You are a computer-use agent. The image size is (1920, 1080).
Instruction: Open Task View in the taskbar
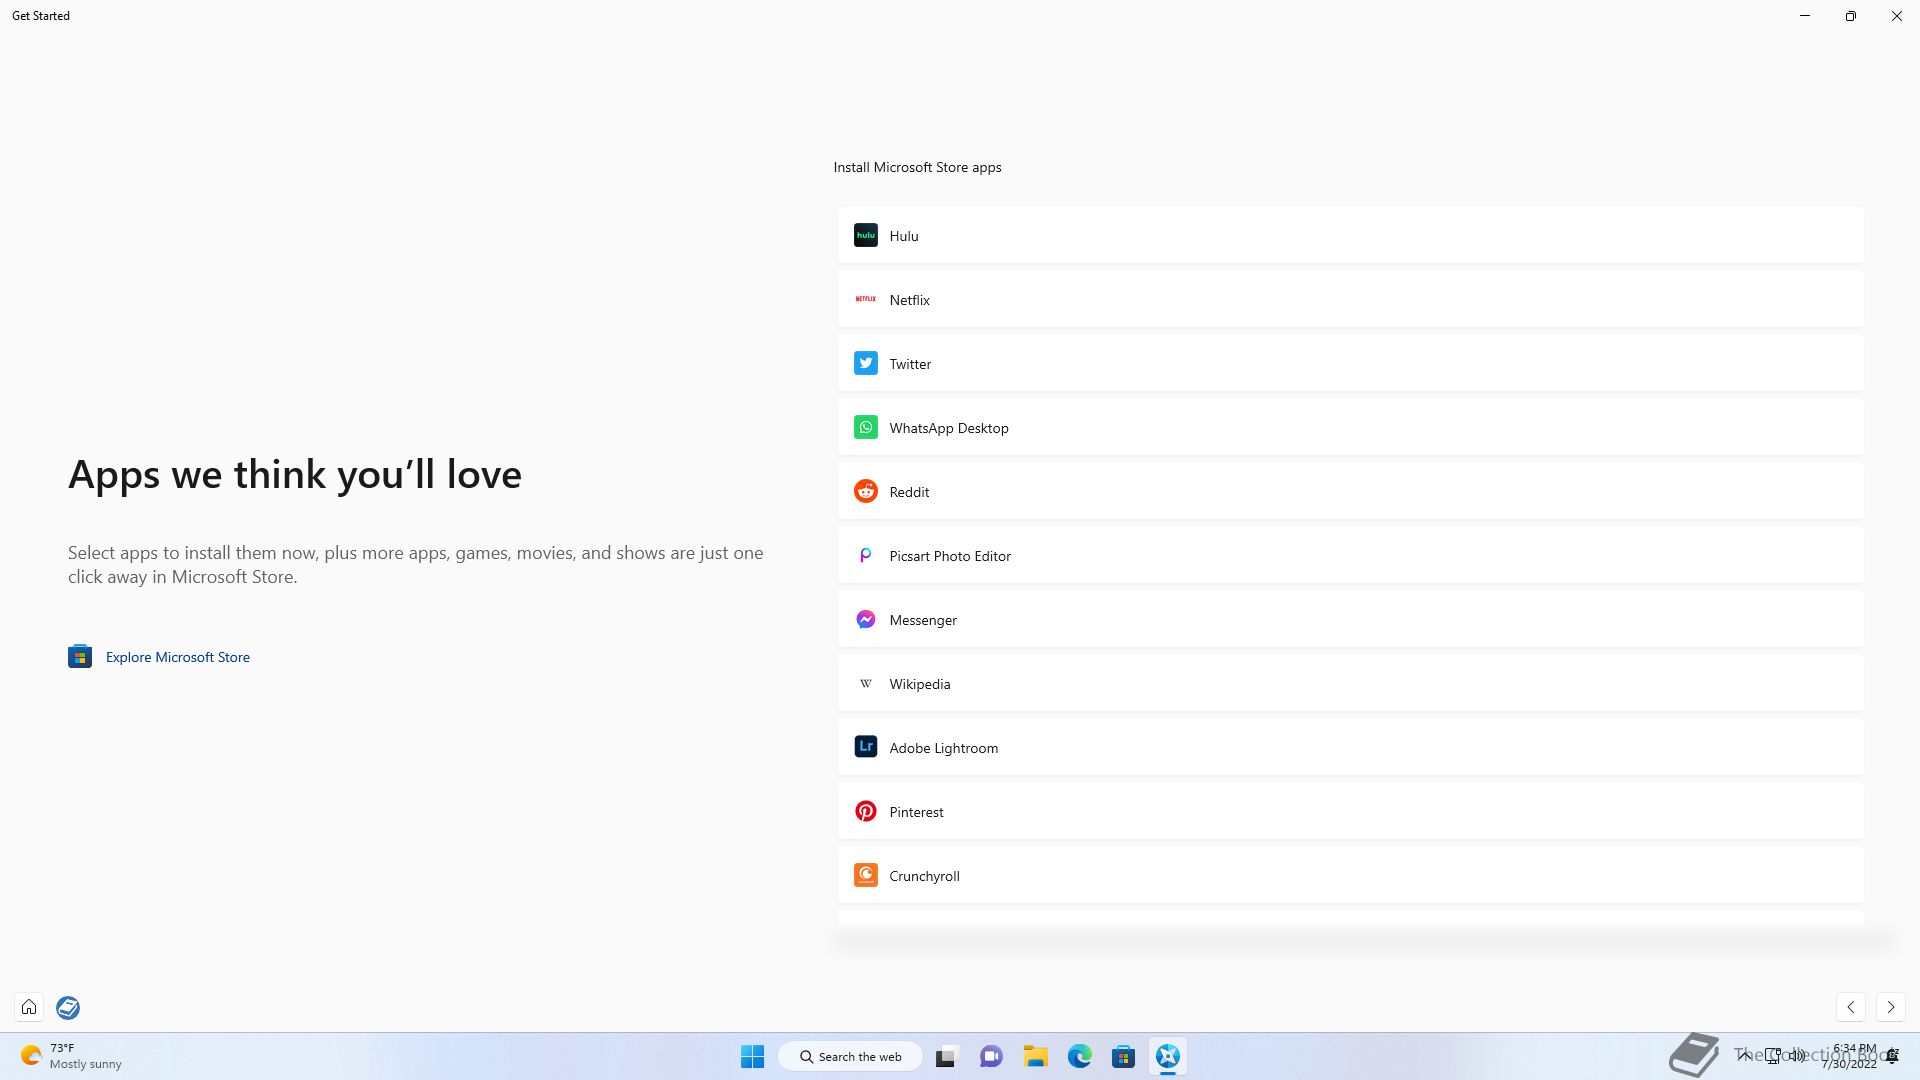click(x=946, y=1056)
